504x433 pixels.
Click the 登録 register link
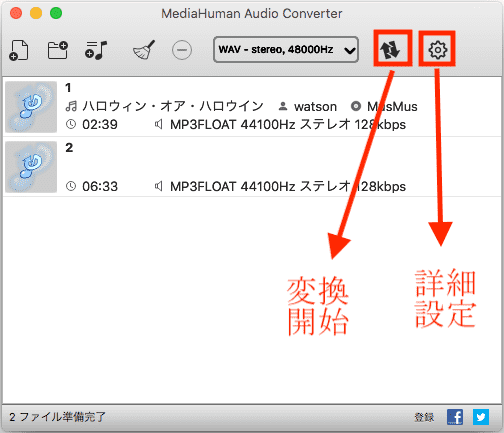click(x=424, y=417)
